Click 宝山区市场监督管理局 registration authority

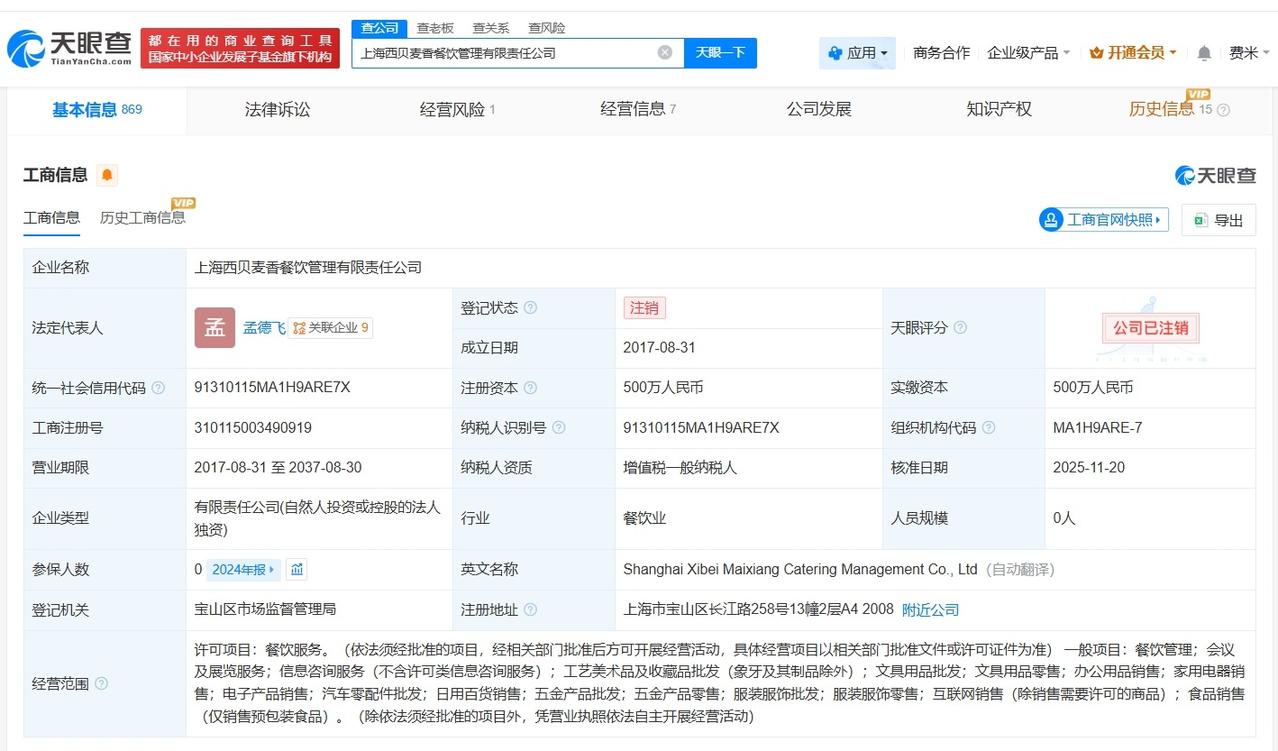coord(265,610)
